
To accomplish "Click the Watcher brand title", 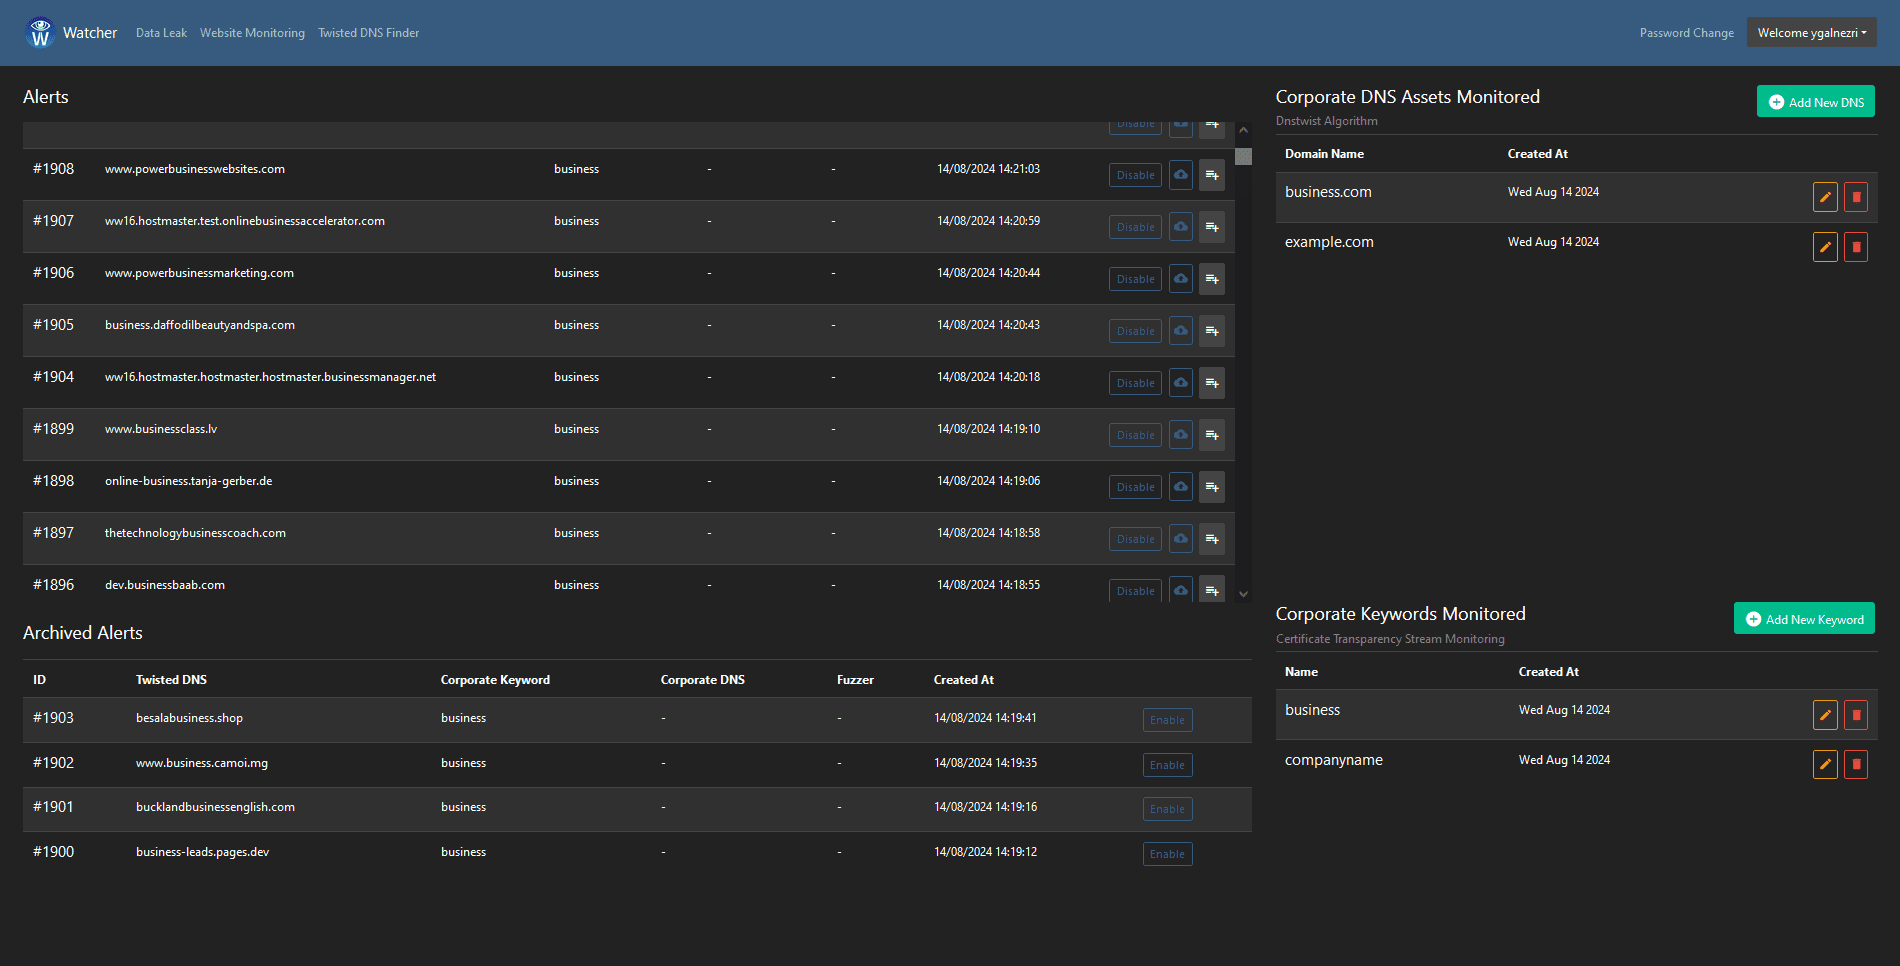I will [x=90, y=33].
